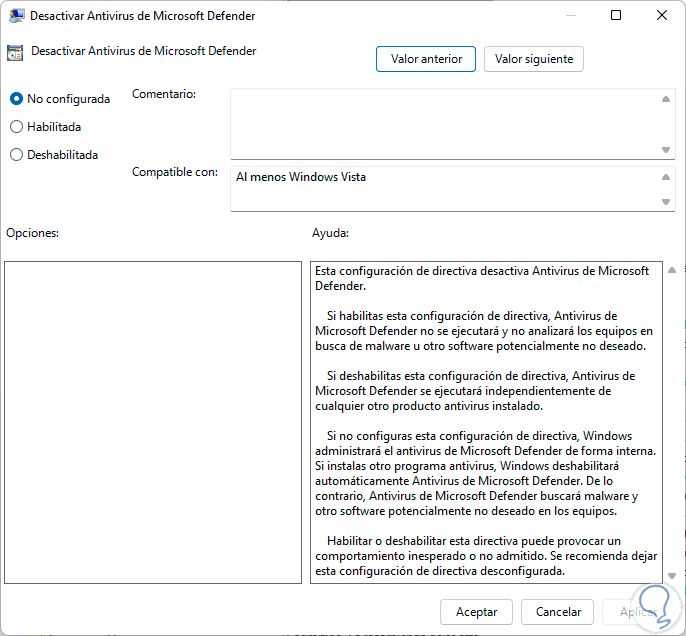
Task: Click Ayuda panel scroll down arrow
Action: (x=672, y=576)
